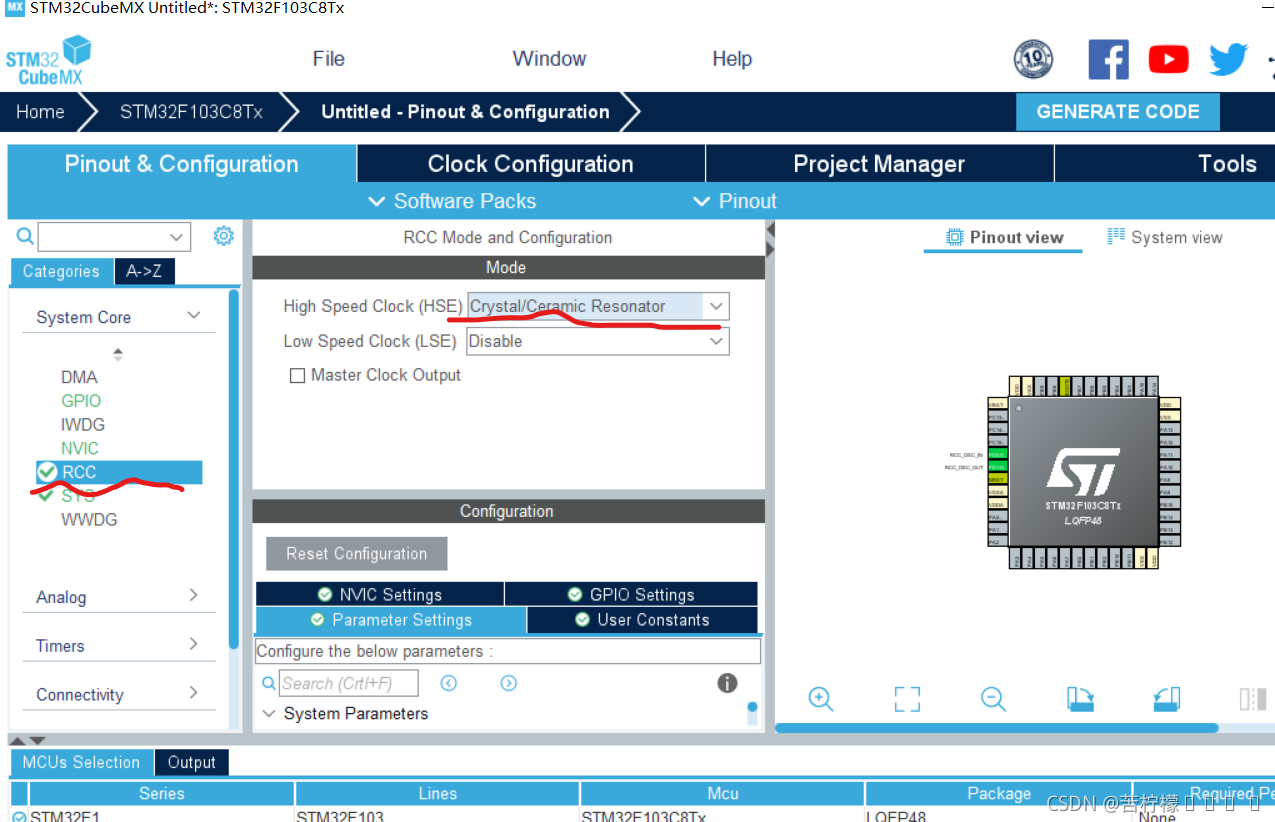Click the parameter Search (Ctrl+F) field

tap(348, 684)
